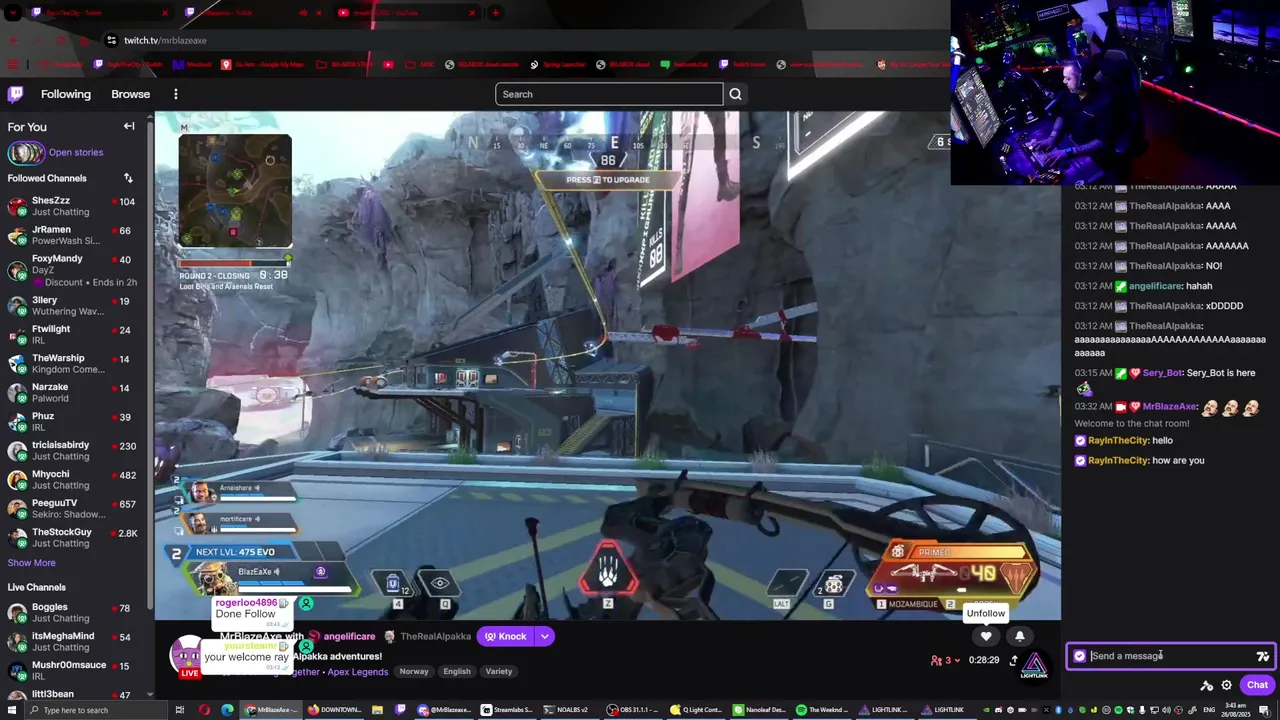The height and width of the screenshot is (720, 1280).
Task: Click the Twitch home logo
Action: click(15, 94)
